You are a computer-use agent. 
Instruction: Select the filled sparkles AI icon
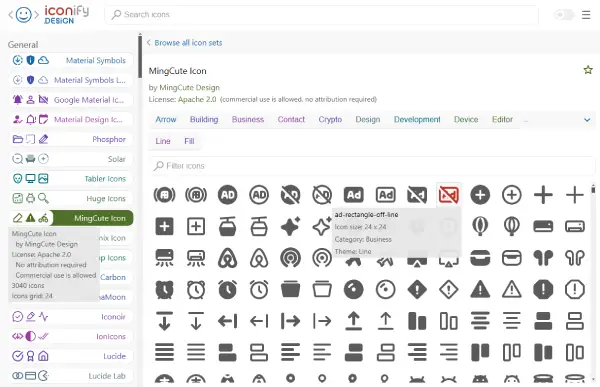[x=290, y=226]
